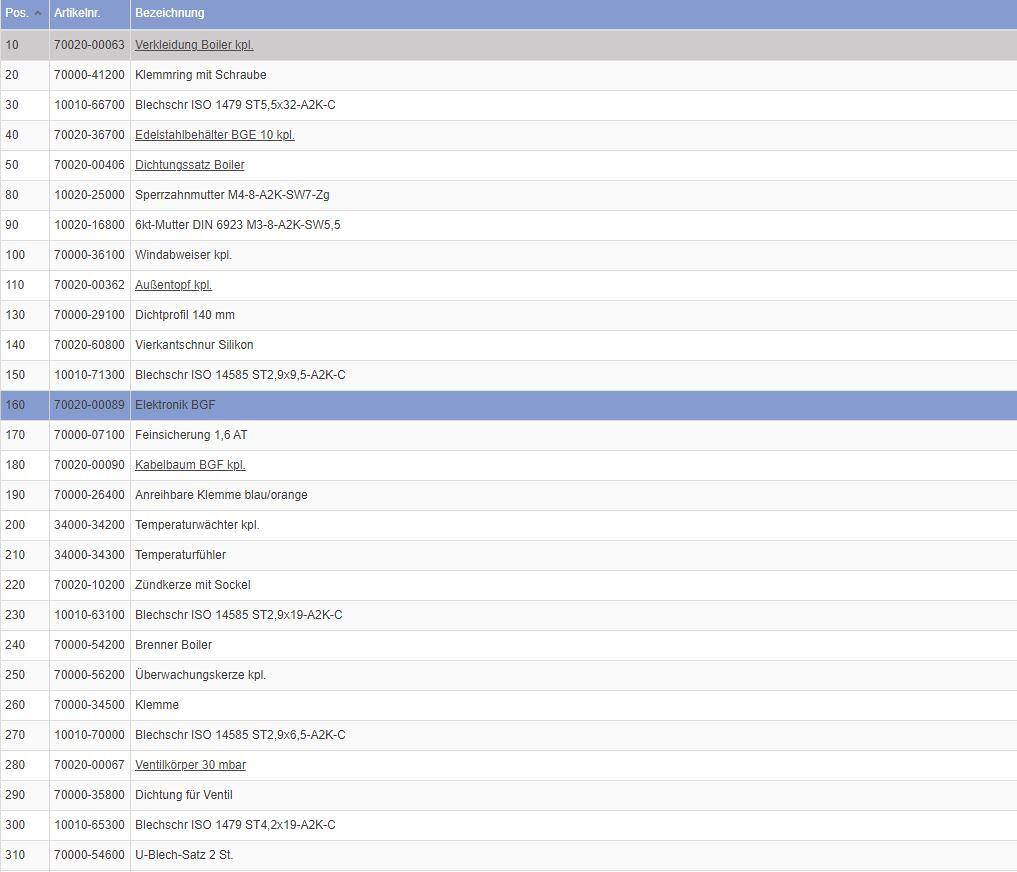The width and height of the screenshot is (1017, 872).
Task: Follow the Ventilkörper 30 mbar link
Action: point(190,765)
